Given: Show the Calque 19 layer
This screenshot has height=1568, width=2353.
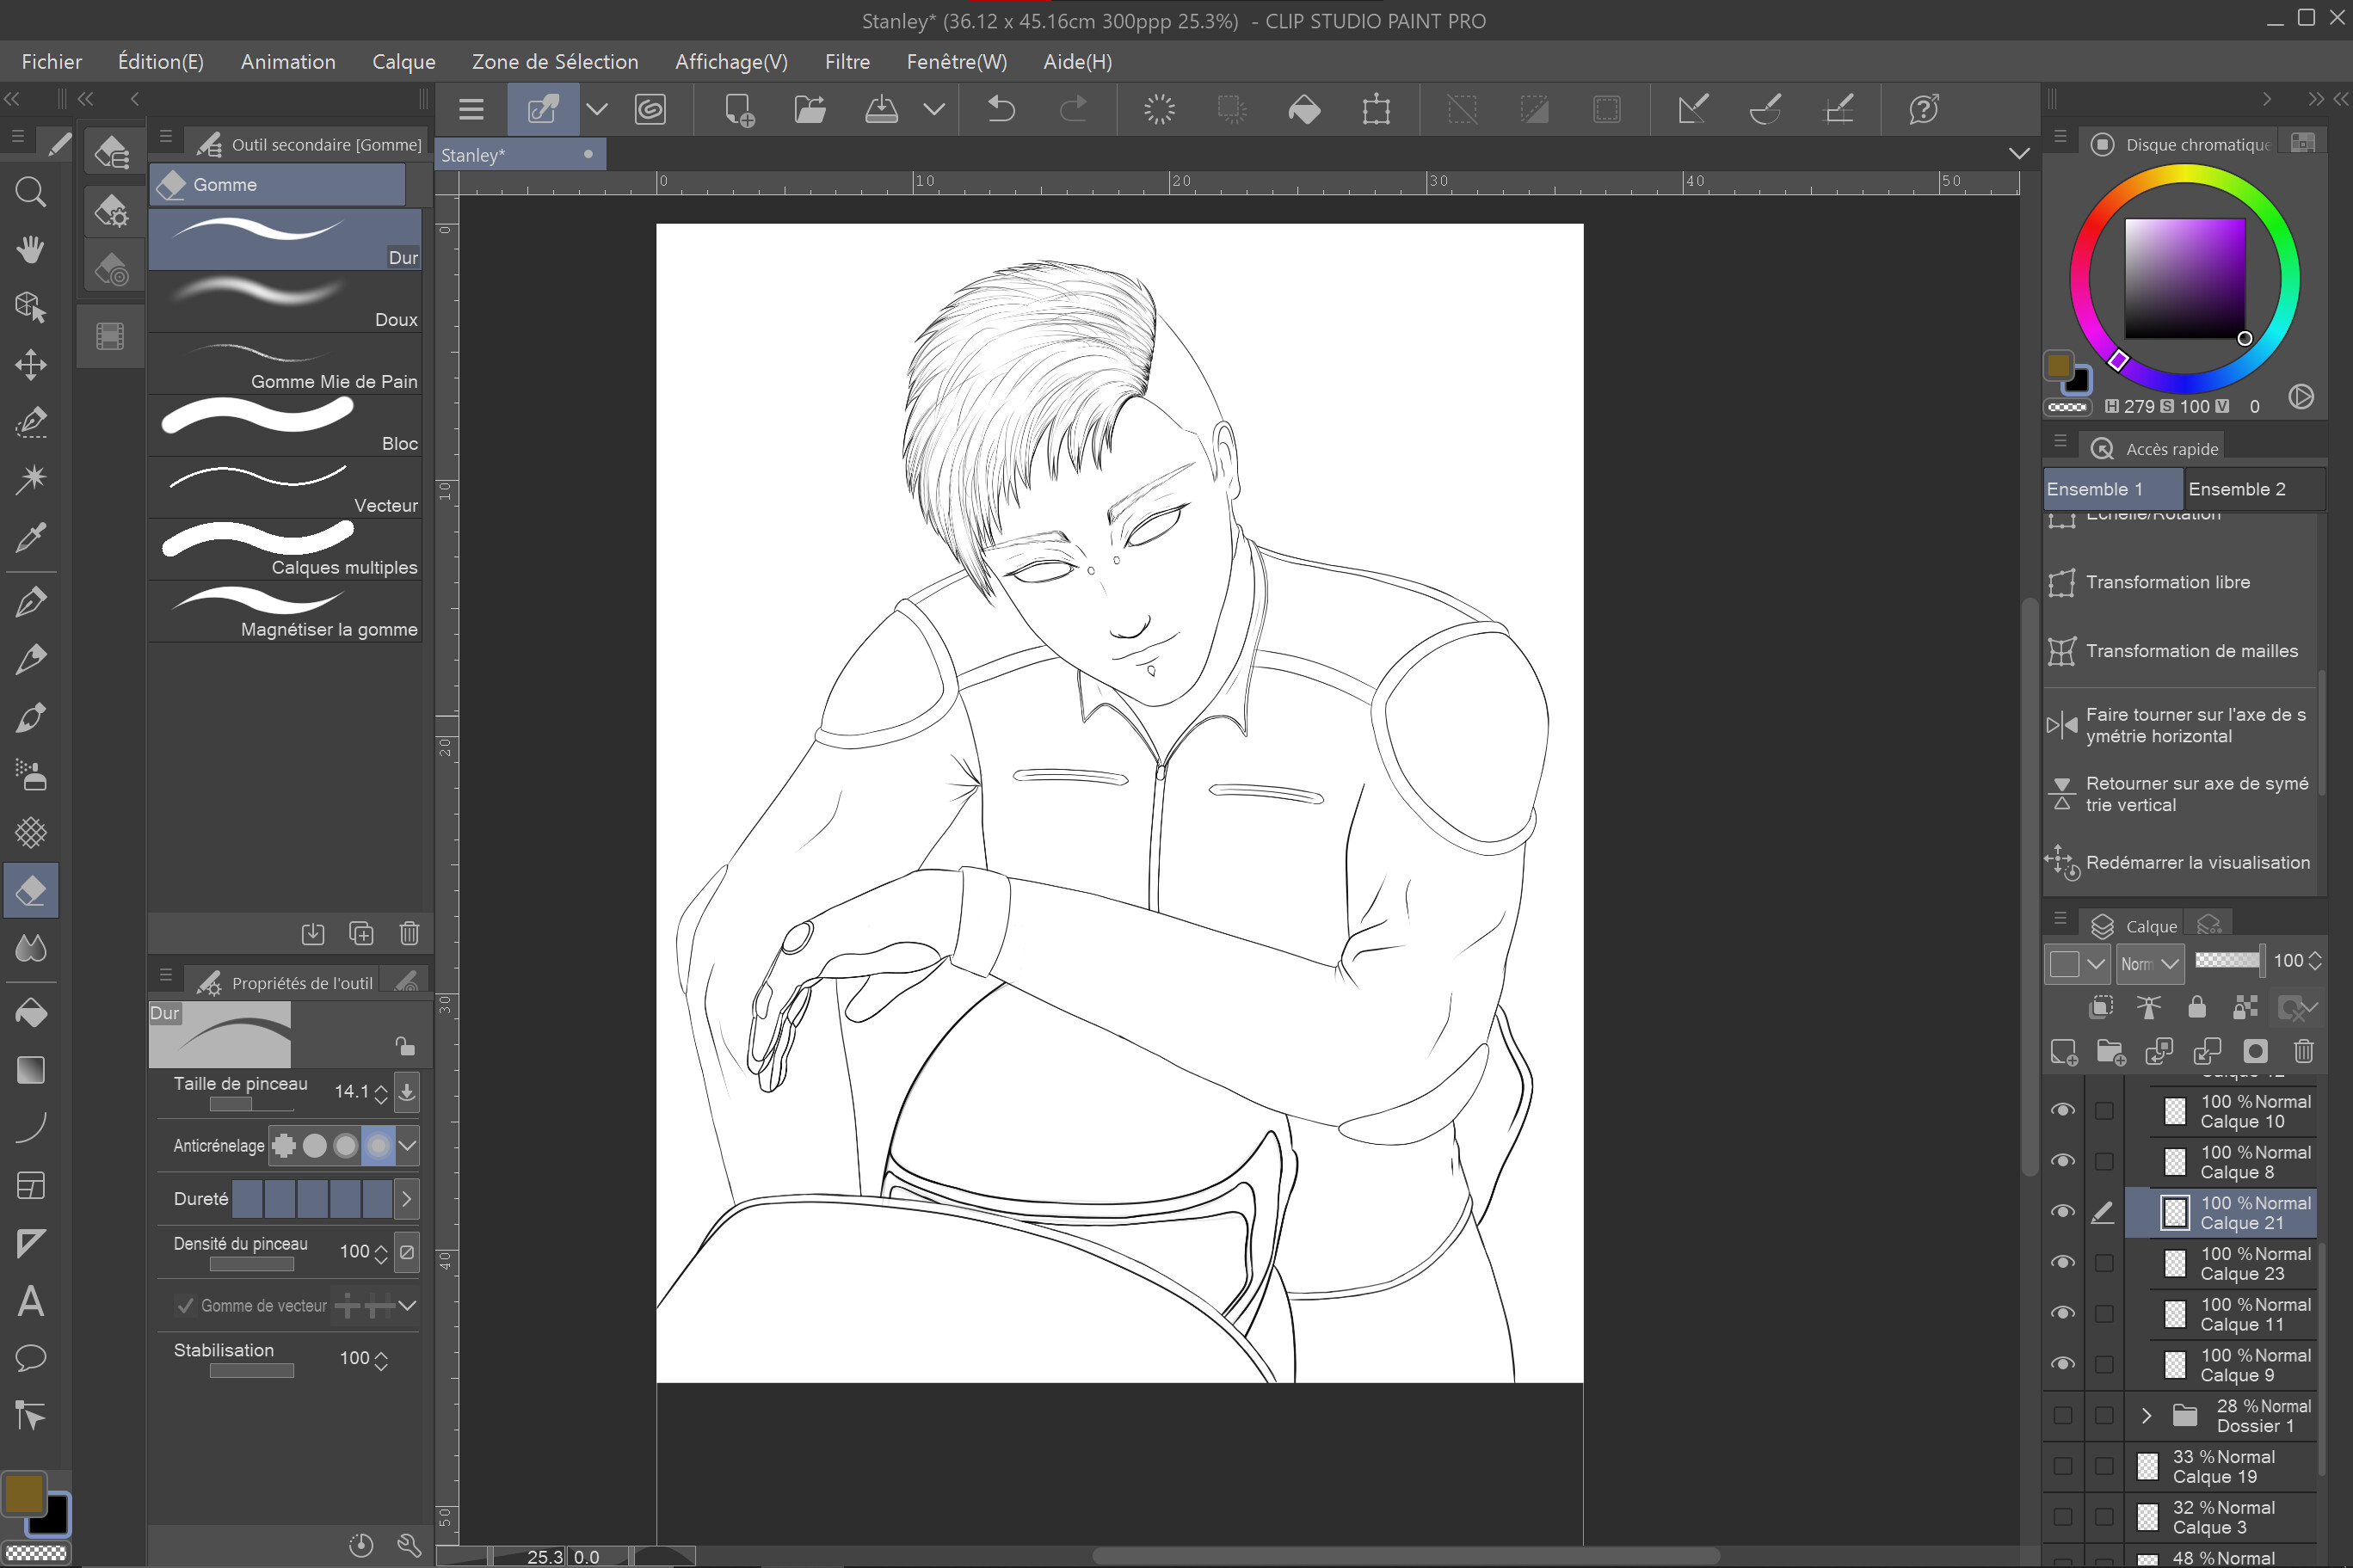Looking at the screenshot, I should 2062,1466.
